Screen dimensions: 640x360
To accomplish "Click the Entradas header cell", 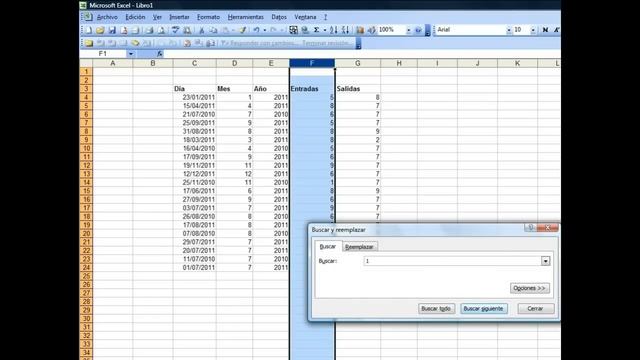I will 312,89.
